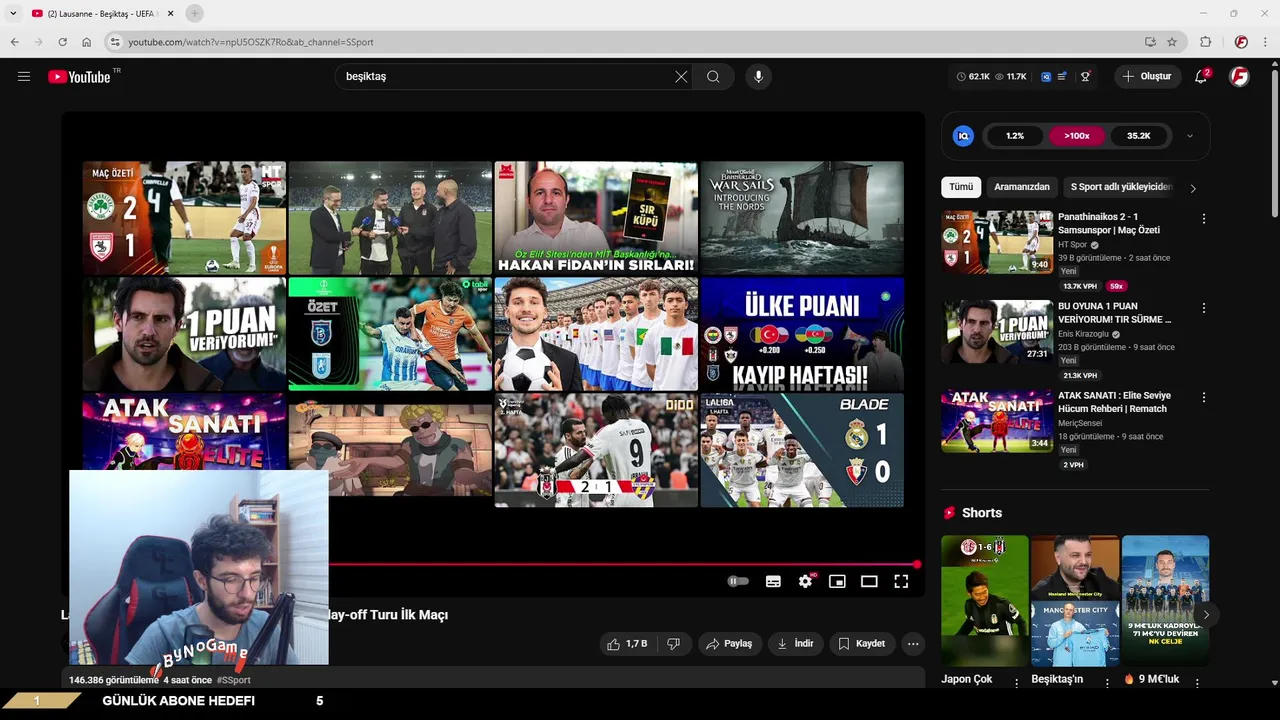
Task: Open Chrome three-dot menu
Action: click(x=1266, y=42)
